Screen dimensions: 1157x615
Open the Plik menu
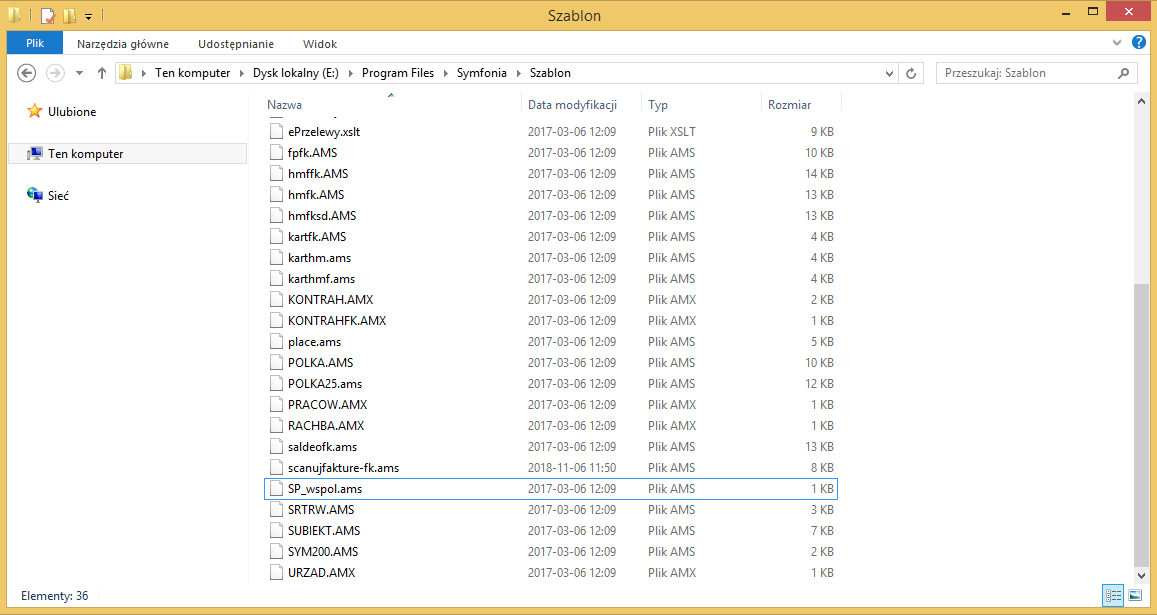pyautogui.click(x=35, y=44)
